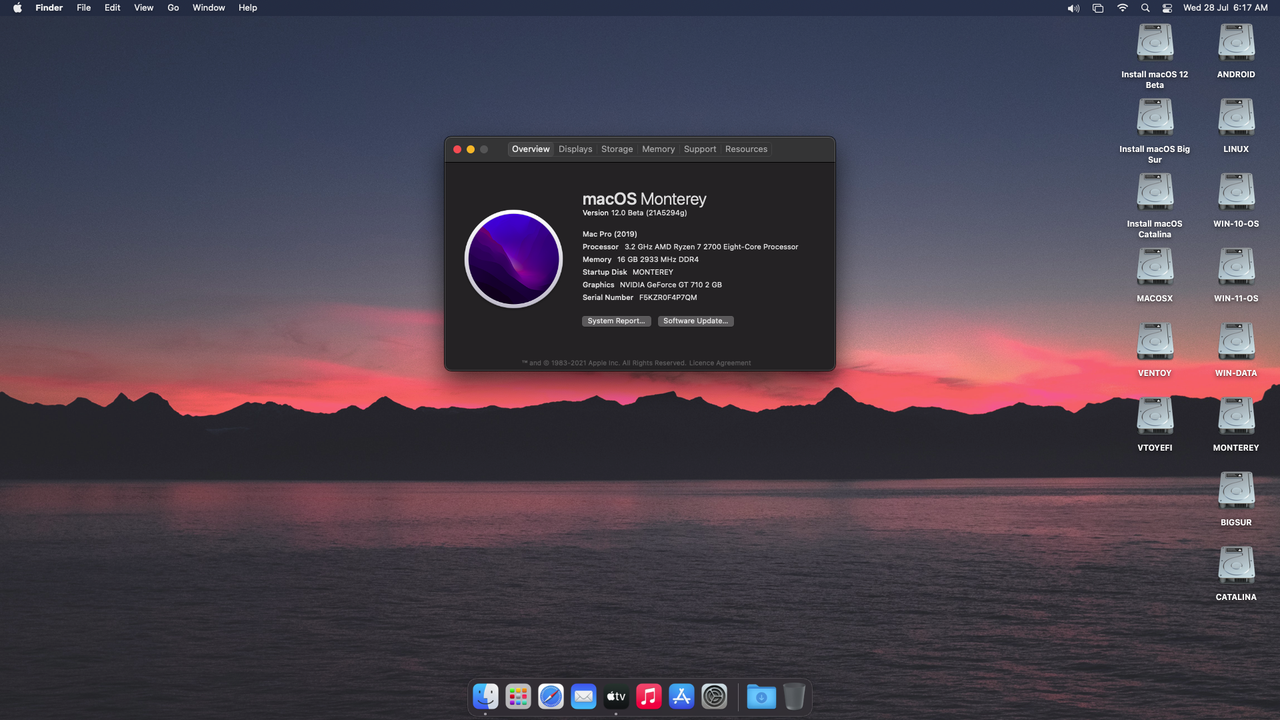Click the macOS Monterey logo image
Screen dimensions: 1280x720
tap(514, 259)
